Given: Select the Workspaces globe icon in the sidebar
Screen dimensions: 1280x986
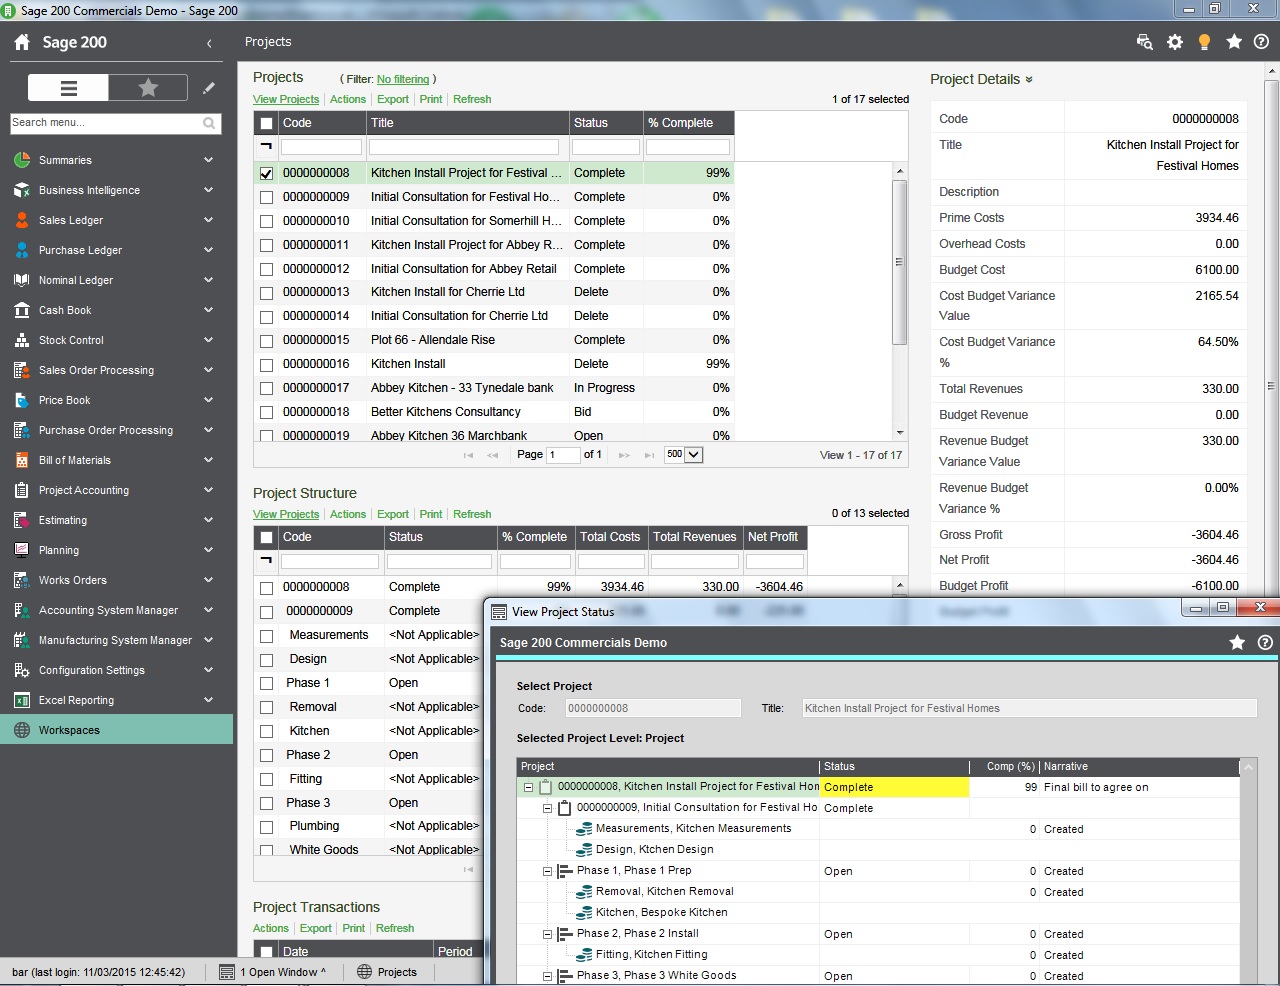Looking at the screenshot, I should pos(20,730).
